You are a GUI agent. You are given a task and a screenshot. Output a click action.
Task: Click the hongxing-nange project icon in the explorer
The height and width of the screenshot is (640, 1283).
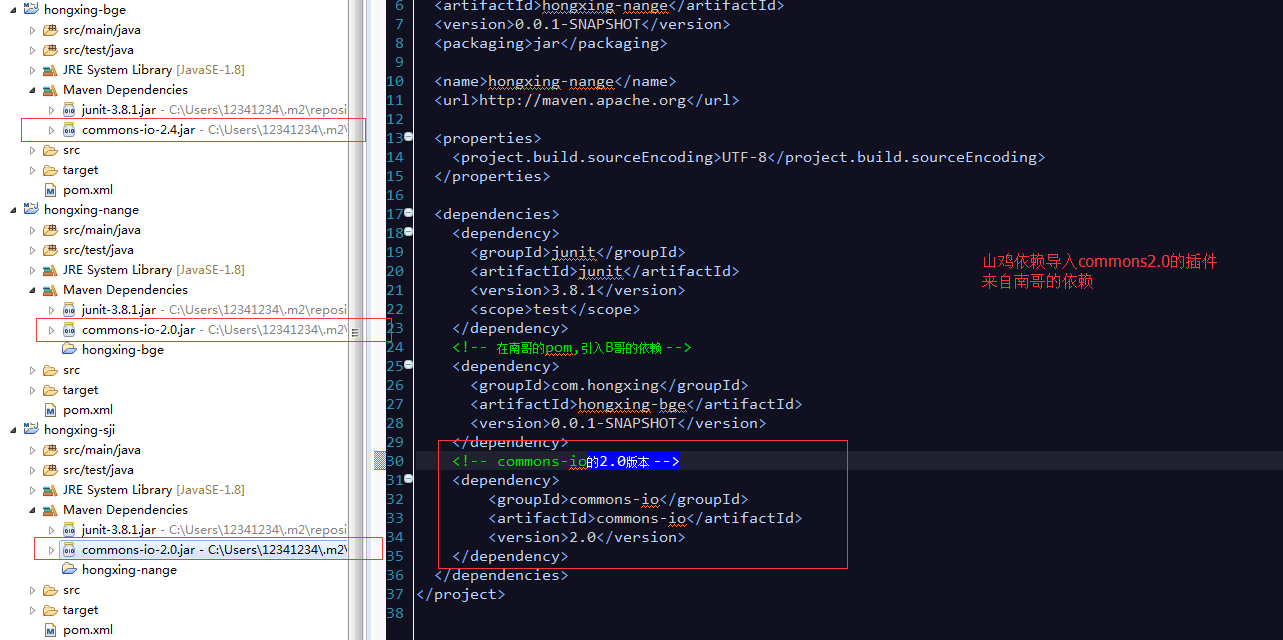30,210
